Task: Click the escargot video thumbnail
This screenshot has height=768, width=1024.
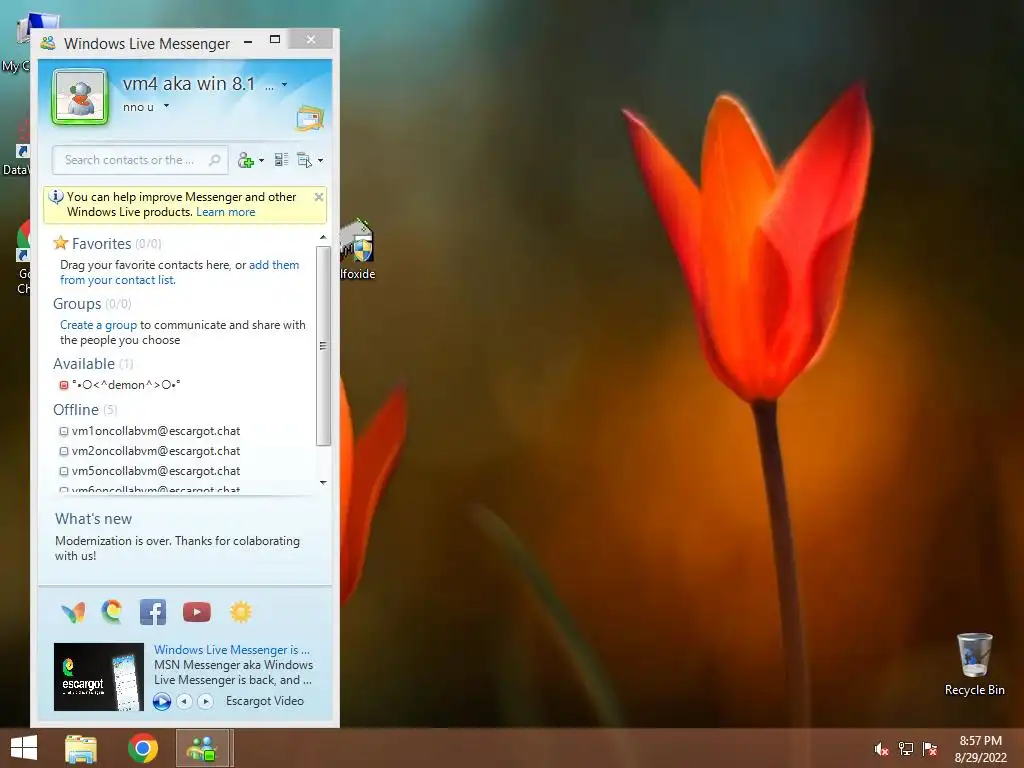Action: pos(99,677)
